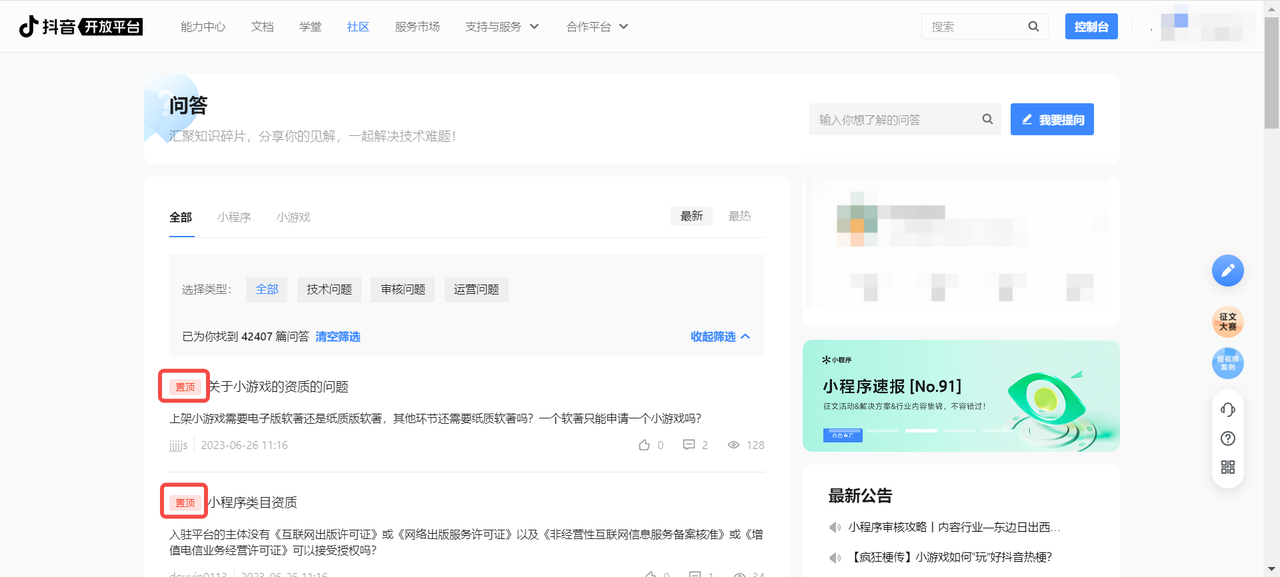Expand the 合作平台 dropdown menu
The height and width of the screenshot is (577, 1280).
(597, 27)
